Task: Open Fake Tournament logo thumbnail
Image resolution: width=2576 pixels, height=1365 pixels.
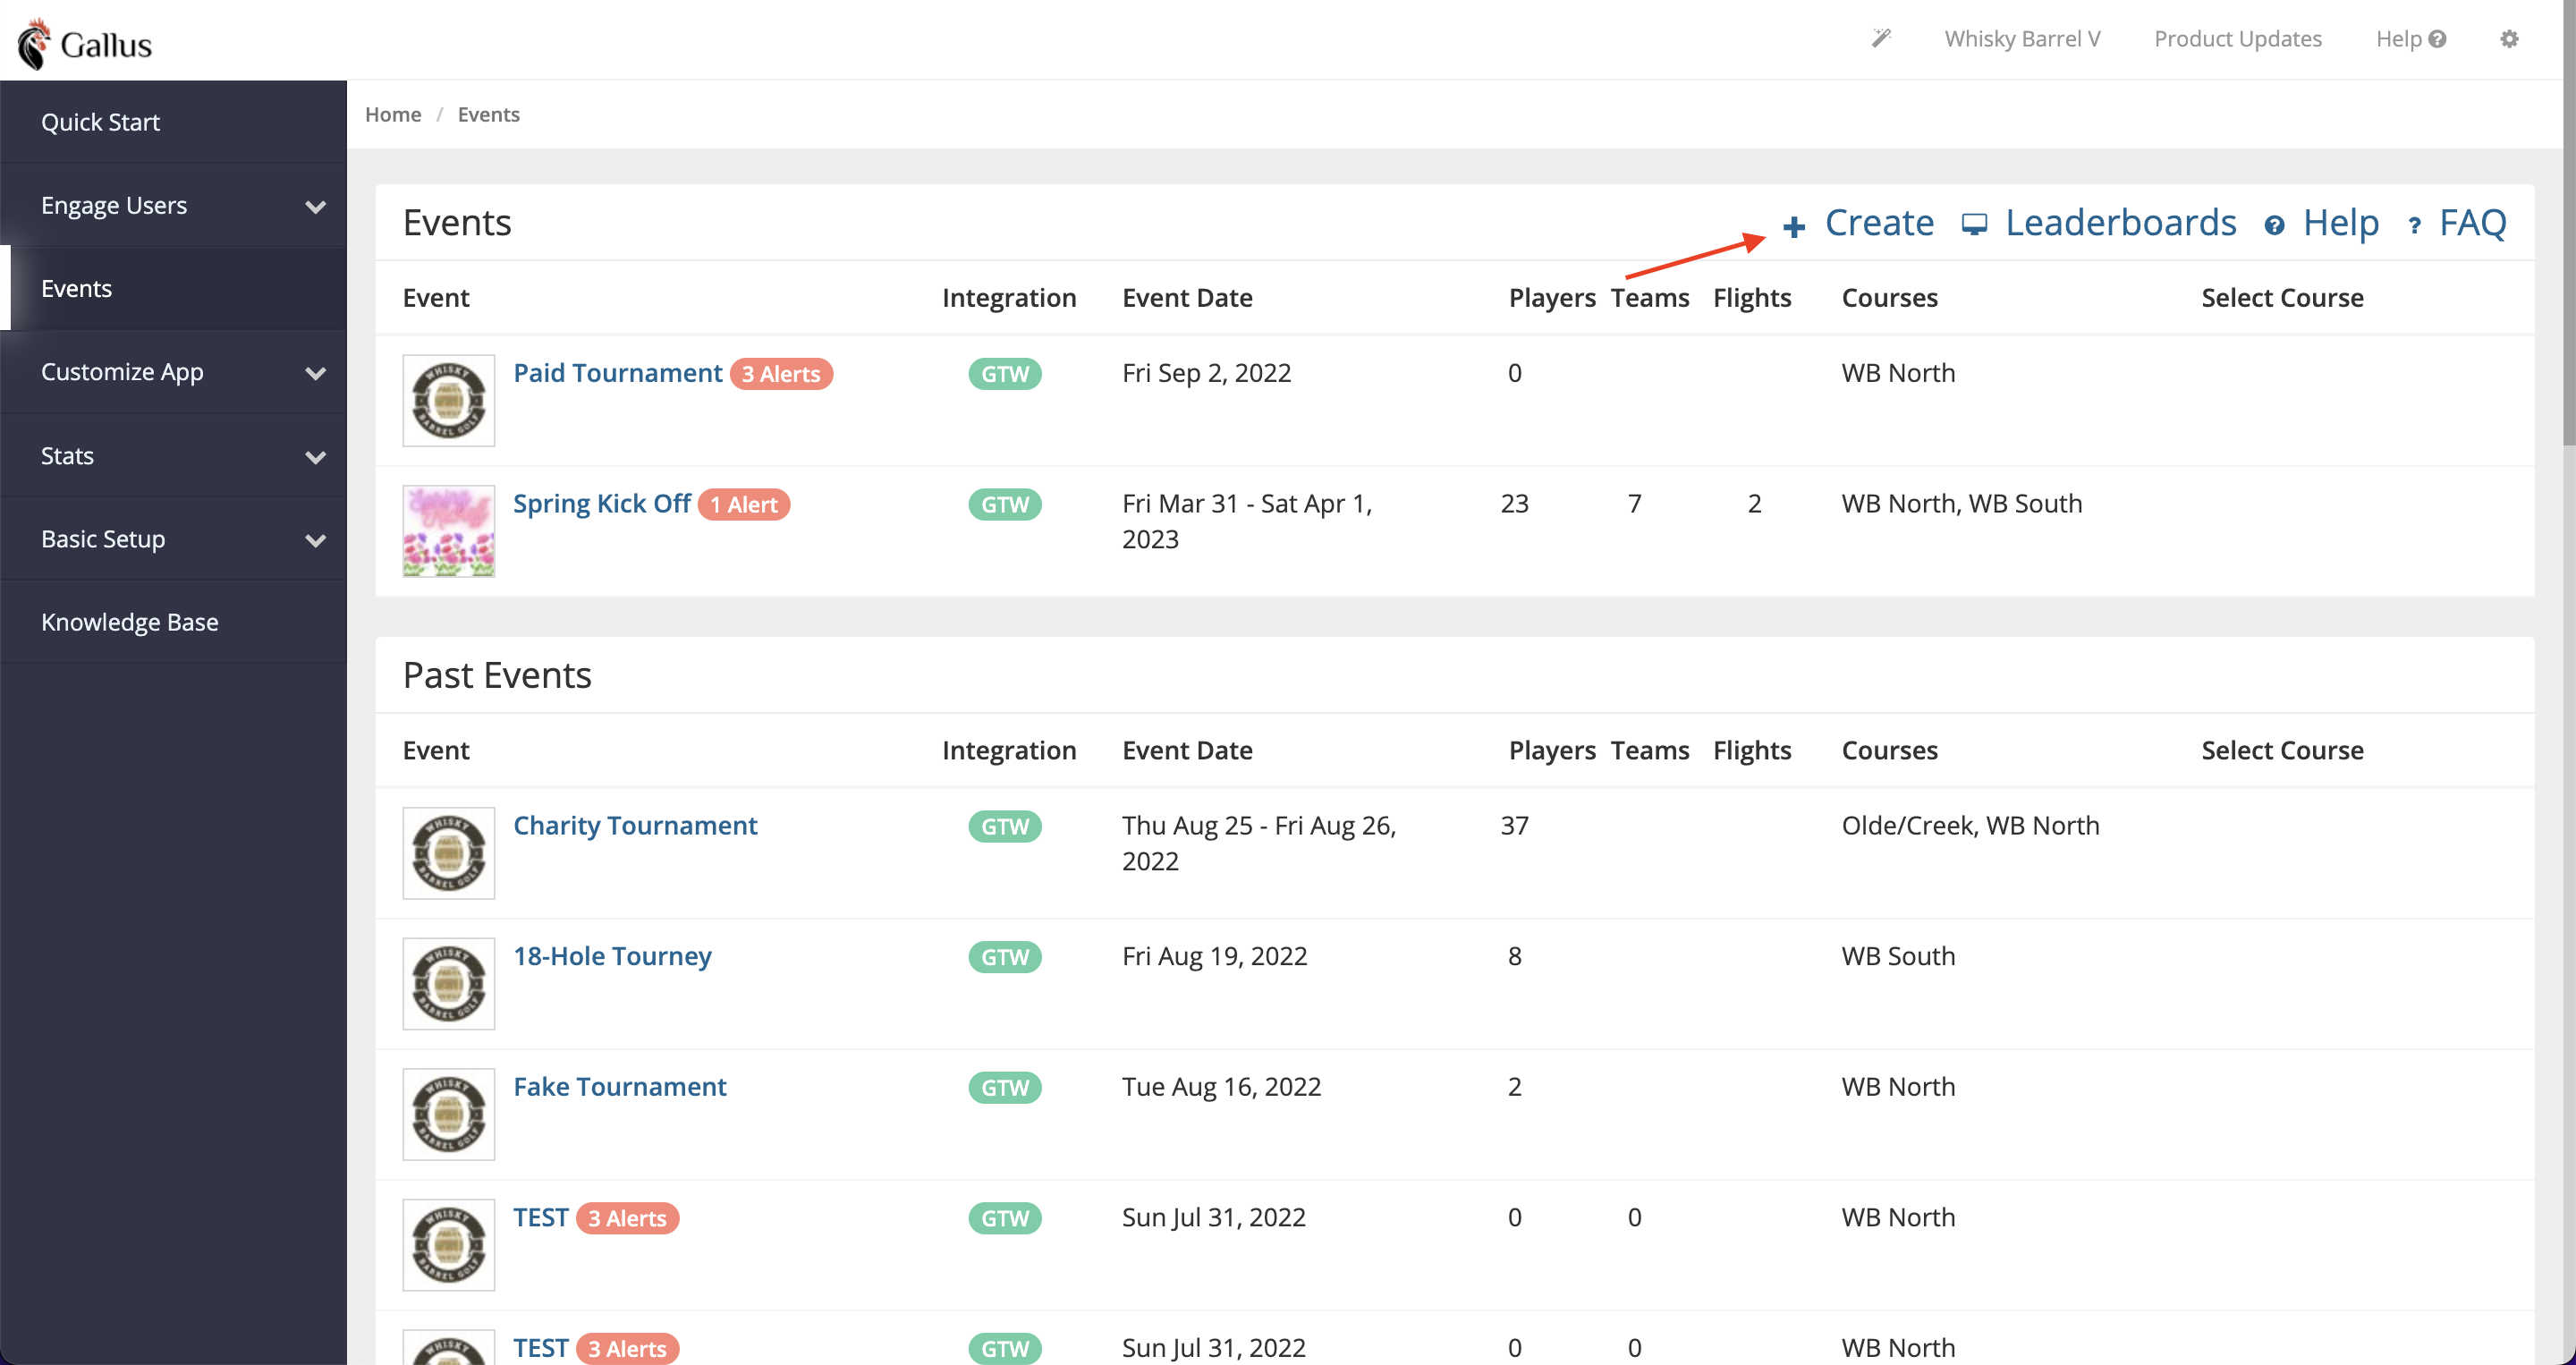Action: click(448, 1114)
